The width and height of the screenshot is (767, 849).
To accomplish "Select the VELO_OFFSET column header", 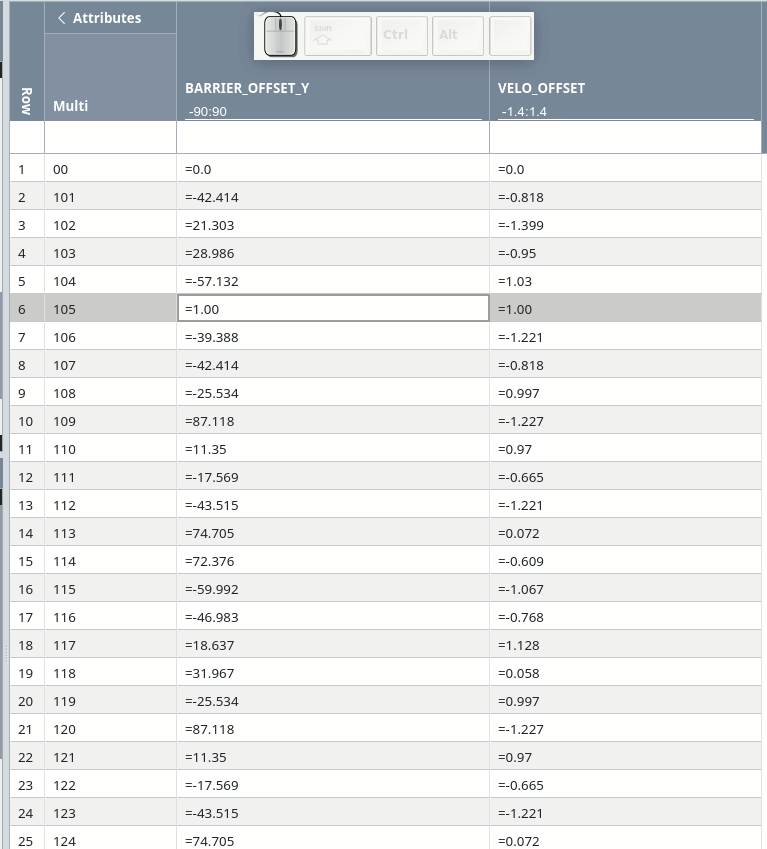I will click(x=541, y=88).
